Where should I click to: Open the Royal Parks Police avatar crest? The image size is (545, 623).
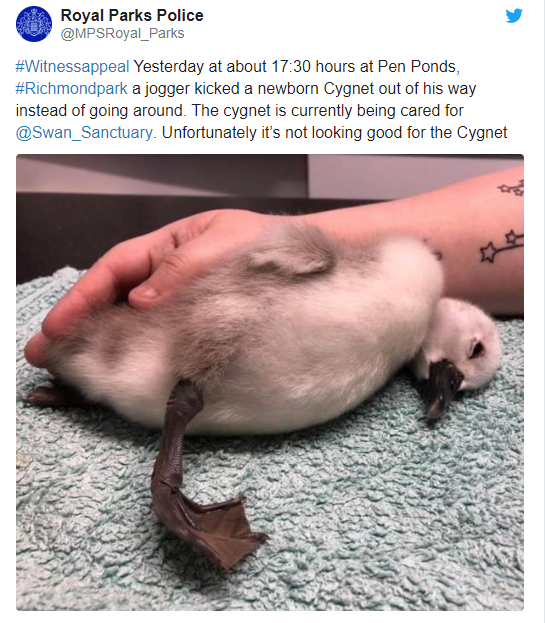[x=34, y=24]
